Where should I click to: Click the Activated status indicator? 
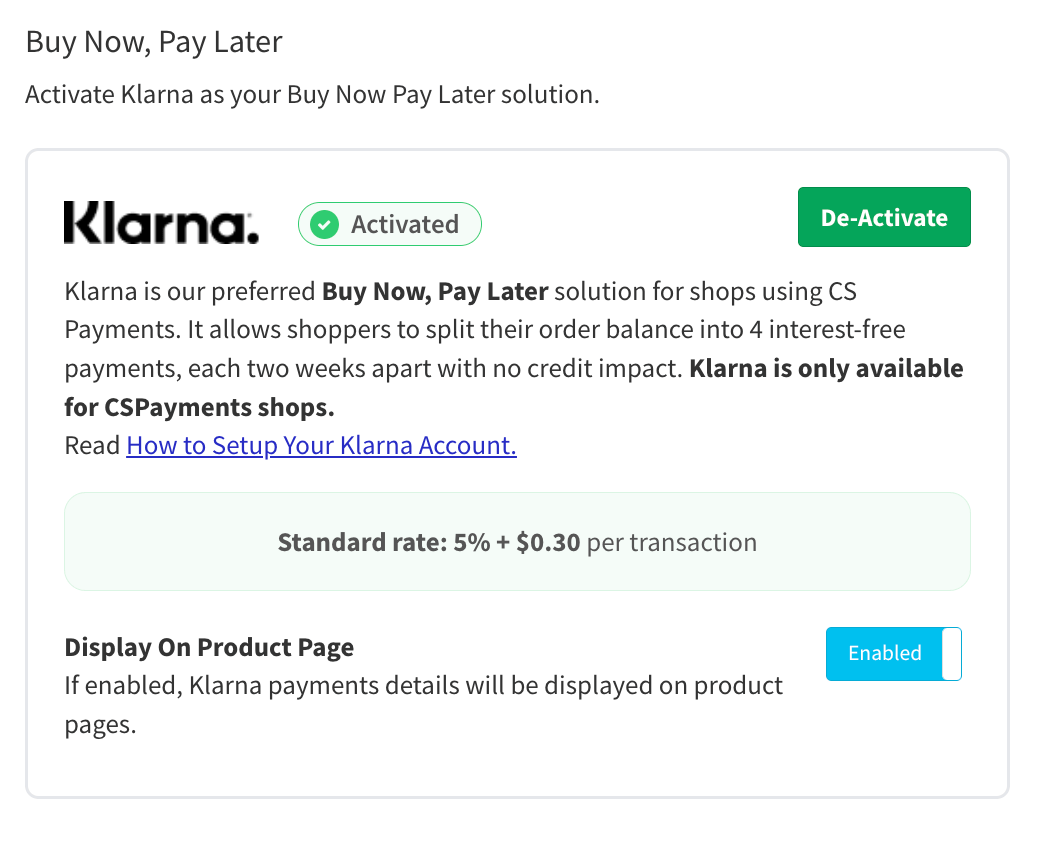(390, 224)
